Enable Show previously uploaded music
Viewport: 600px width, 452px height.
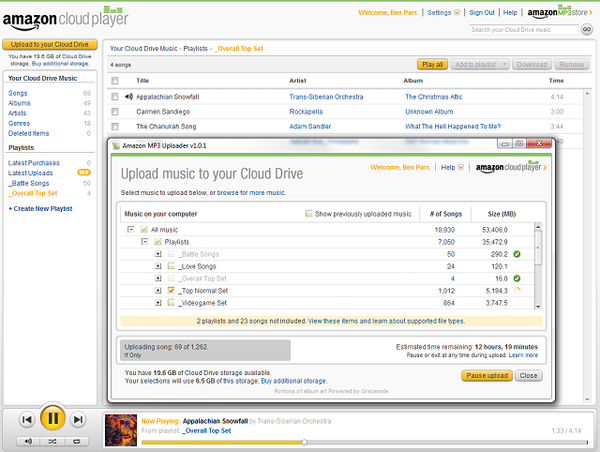tap(309, 213)
